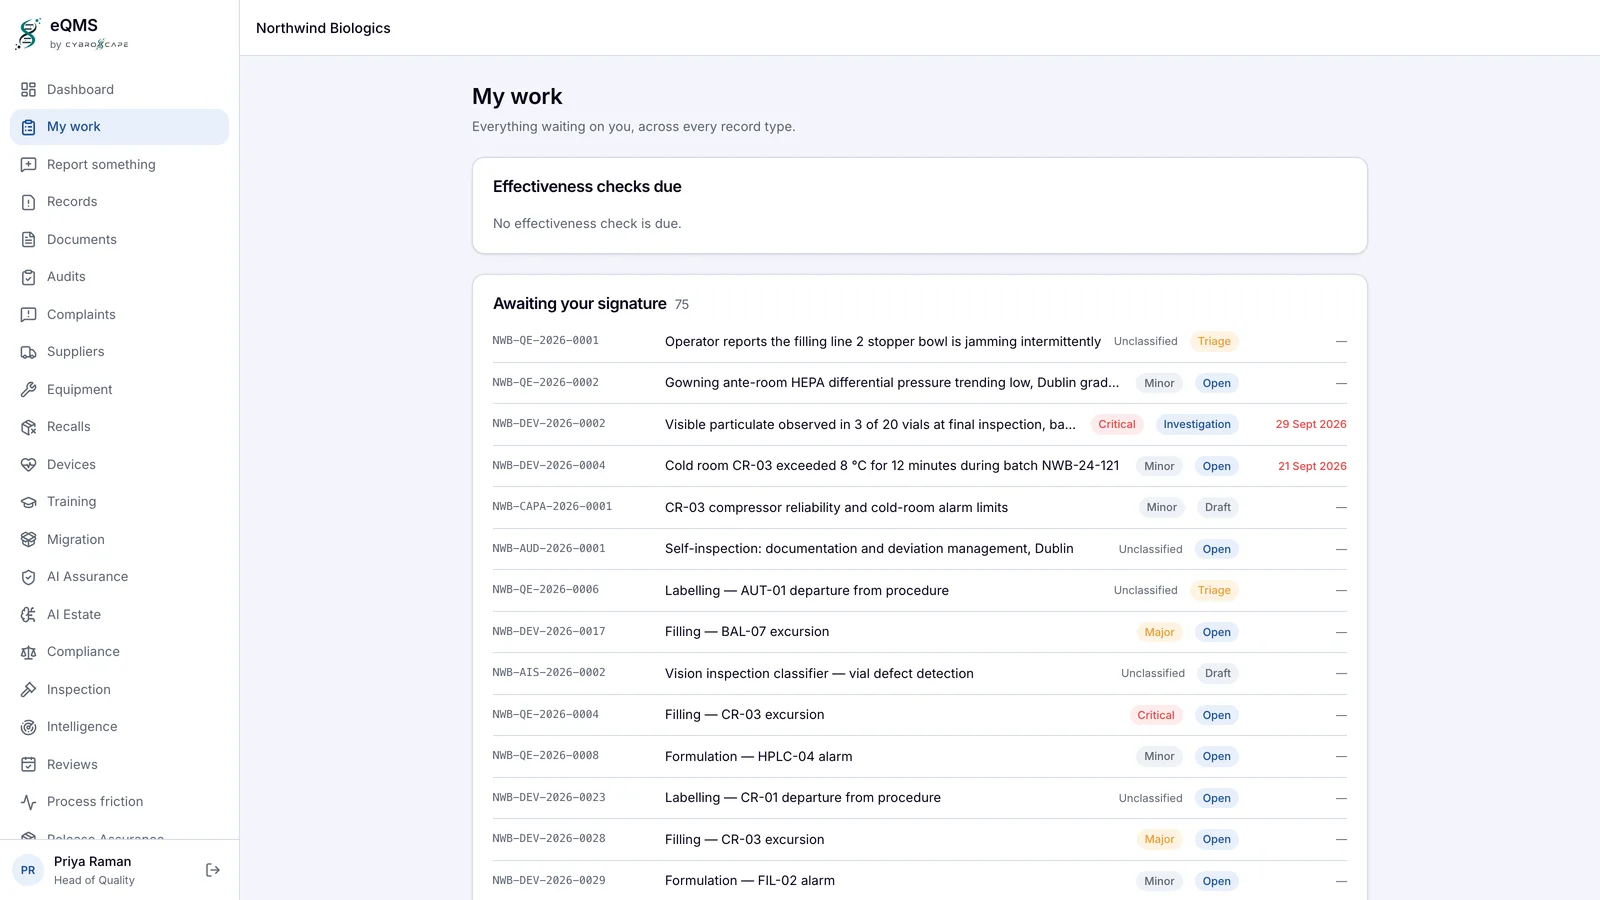Open Gowning ante-room HEPA record
Screen dimensions: 1600x900
pos(919,383)
